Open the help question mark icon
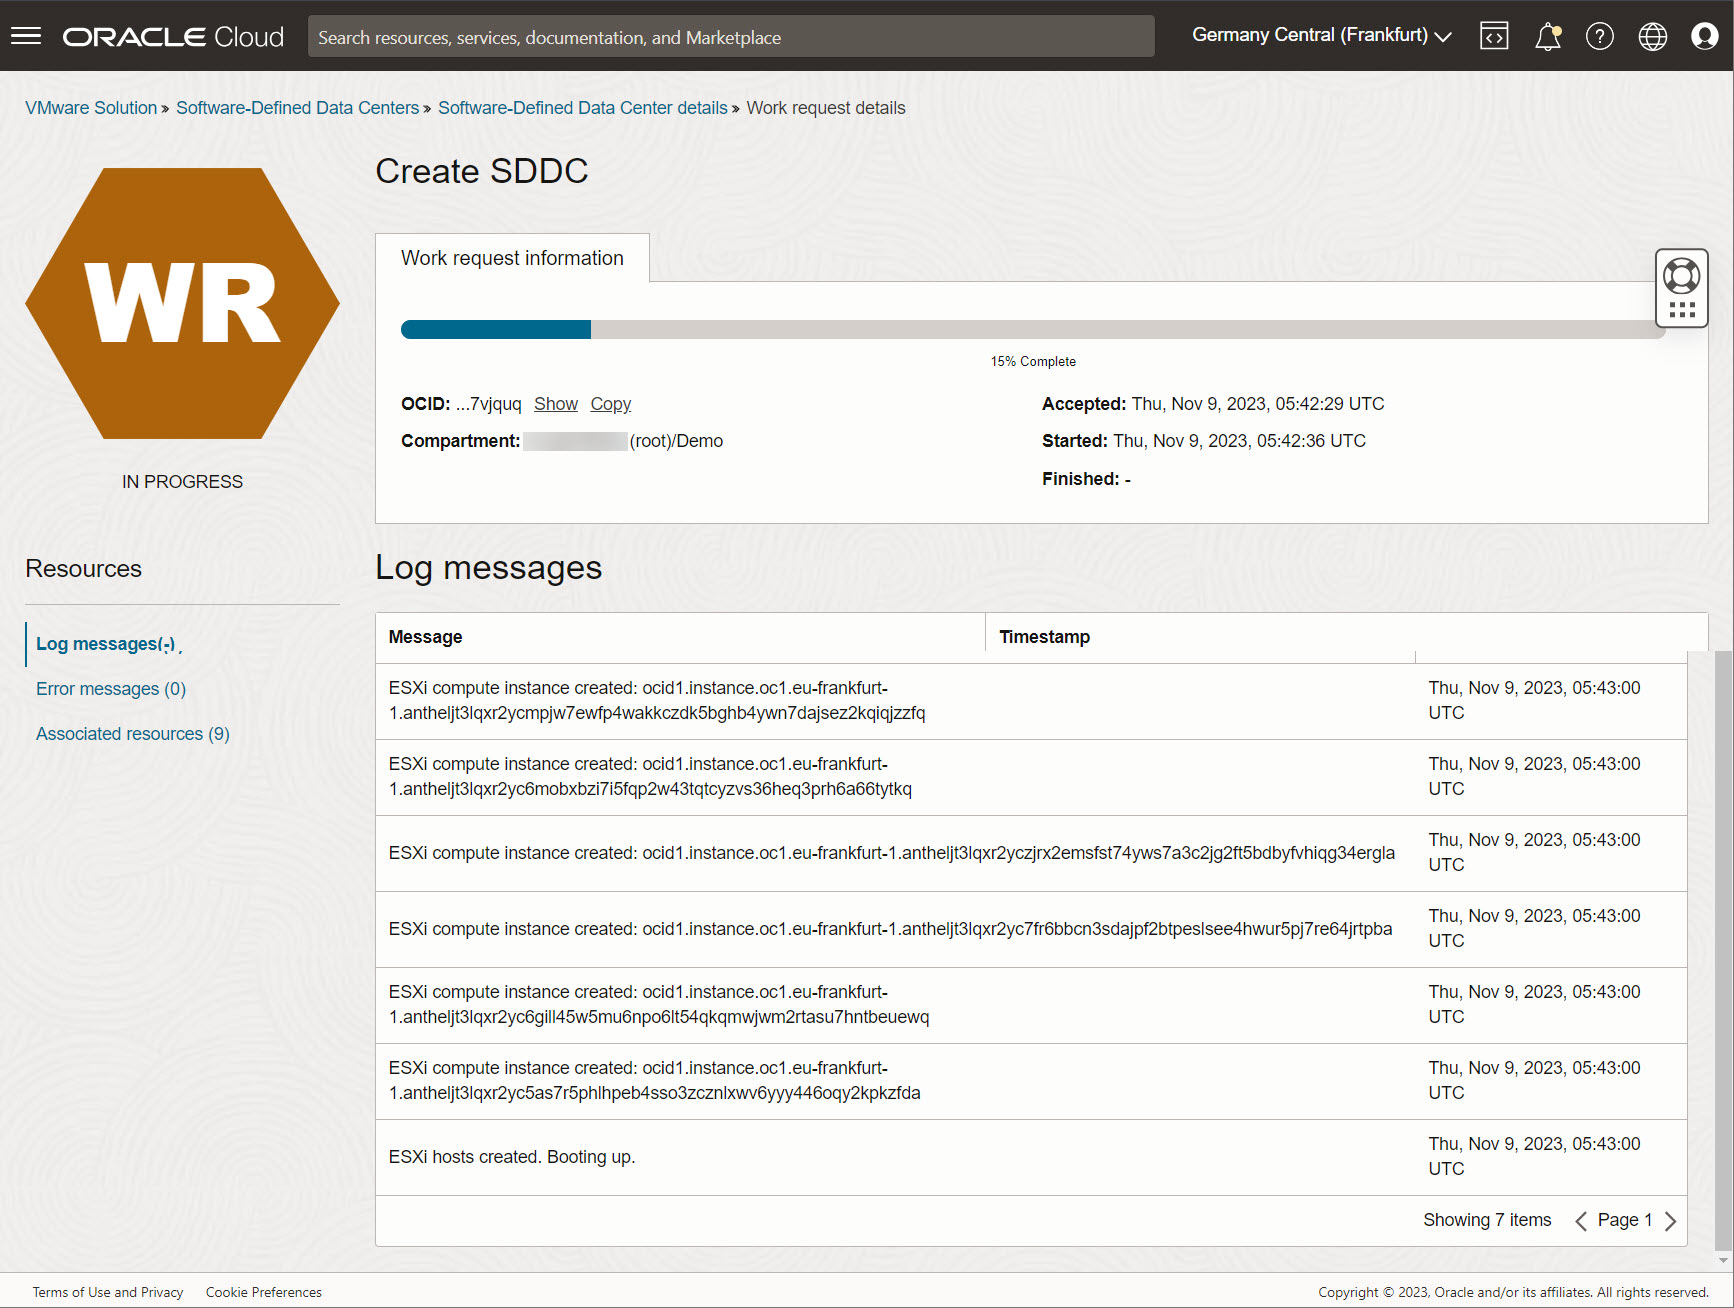This screenshot has height=1308, width=1734. click(x=1599, y=36)
